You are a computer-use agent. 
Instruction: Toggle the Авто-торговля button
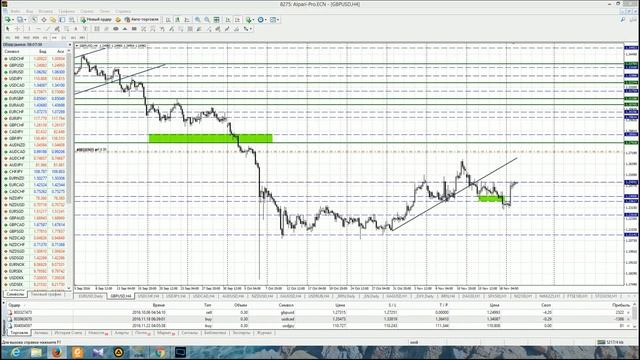pyautogui.click(x=142, y=20)
